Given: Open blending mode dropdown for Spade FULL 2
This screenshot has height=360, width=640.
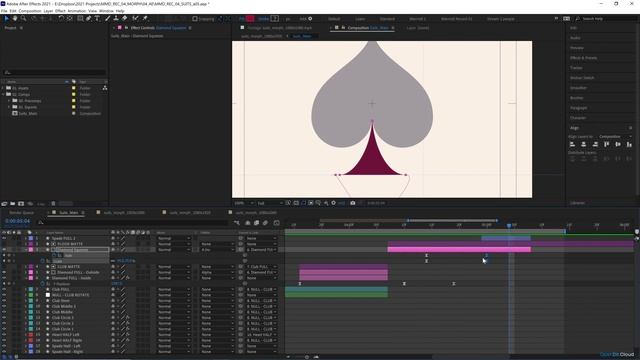Looking at the screenshot, I should tap(174, 238).
